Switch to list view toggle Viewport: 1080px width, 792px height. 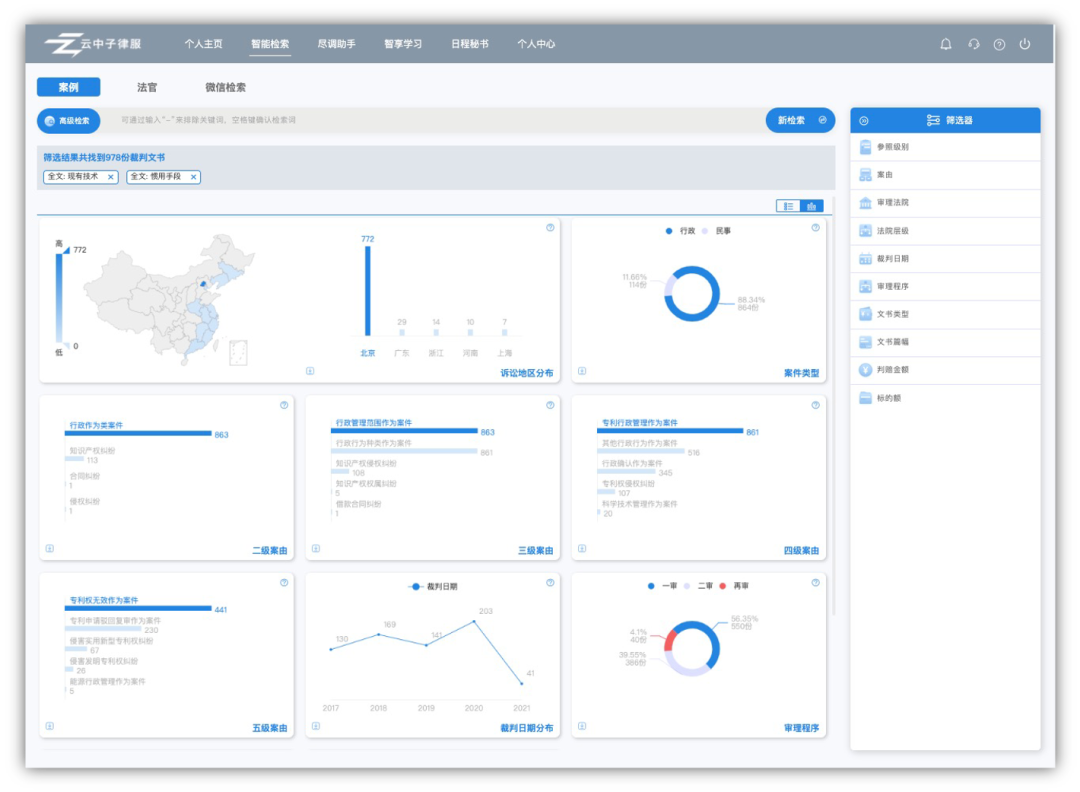point(788,206)
